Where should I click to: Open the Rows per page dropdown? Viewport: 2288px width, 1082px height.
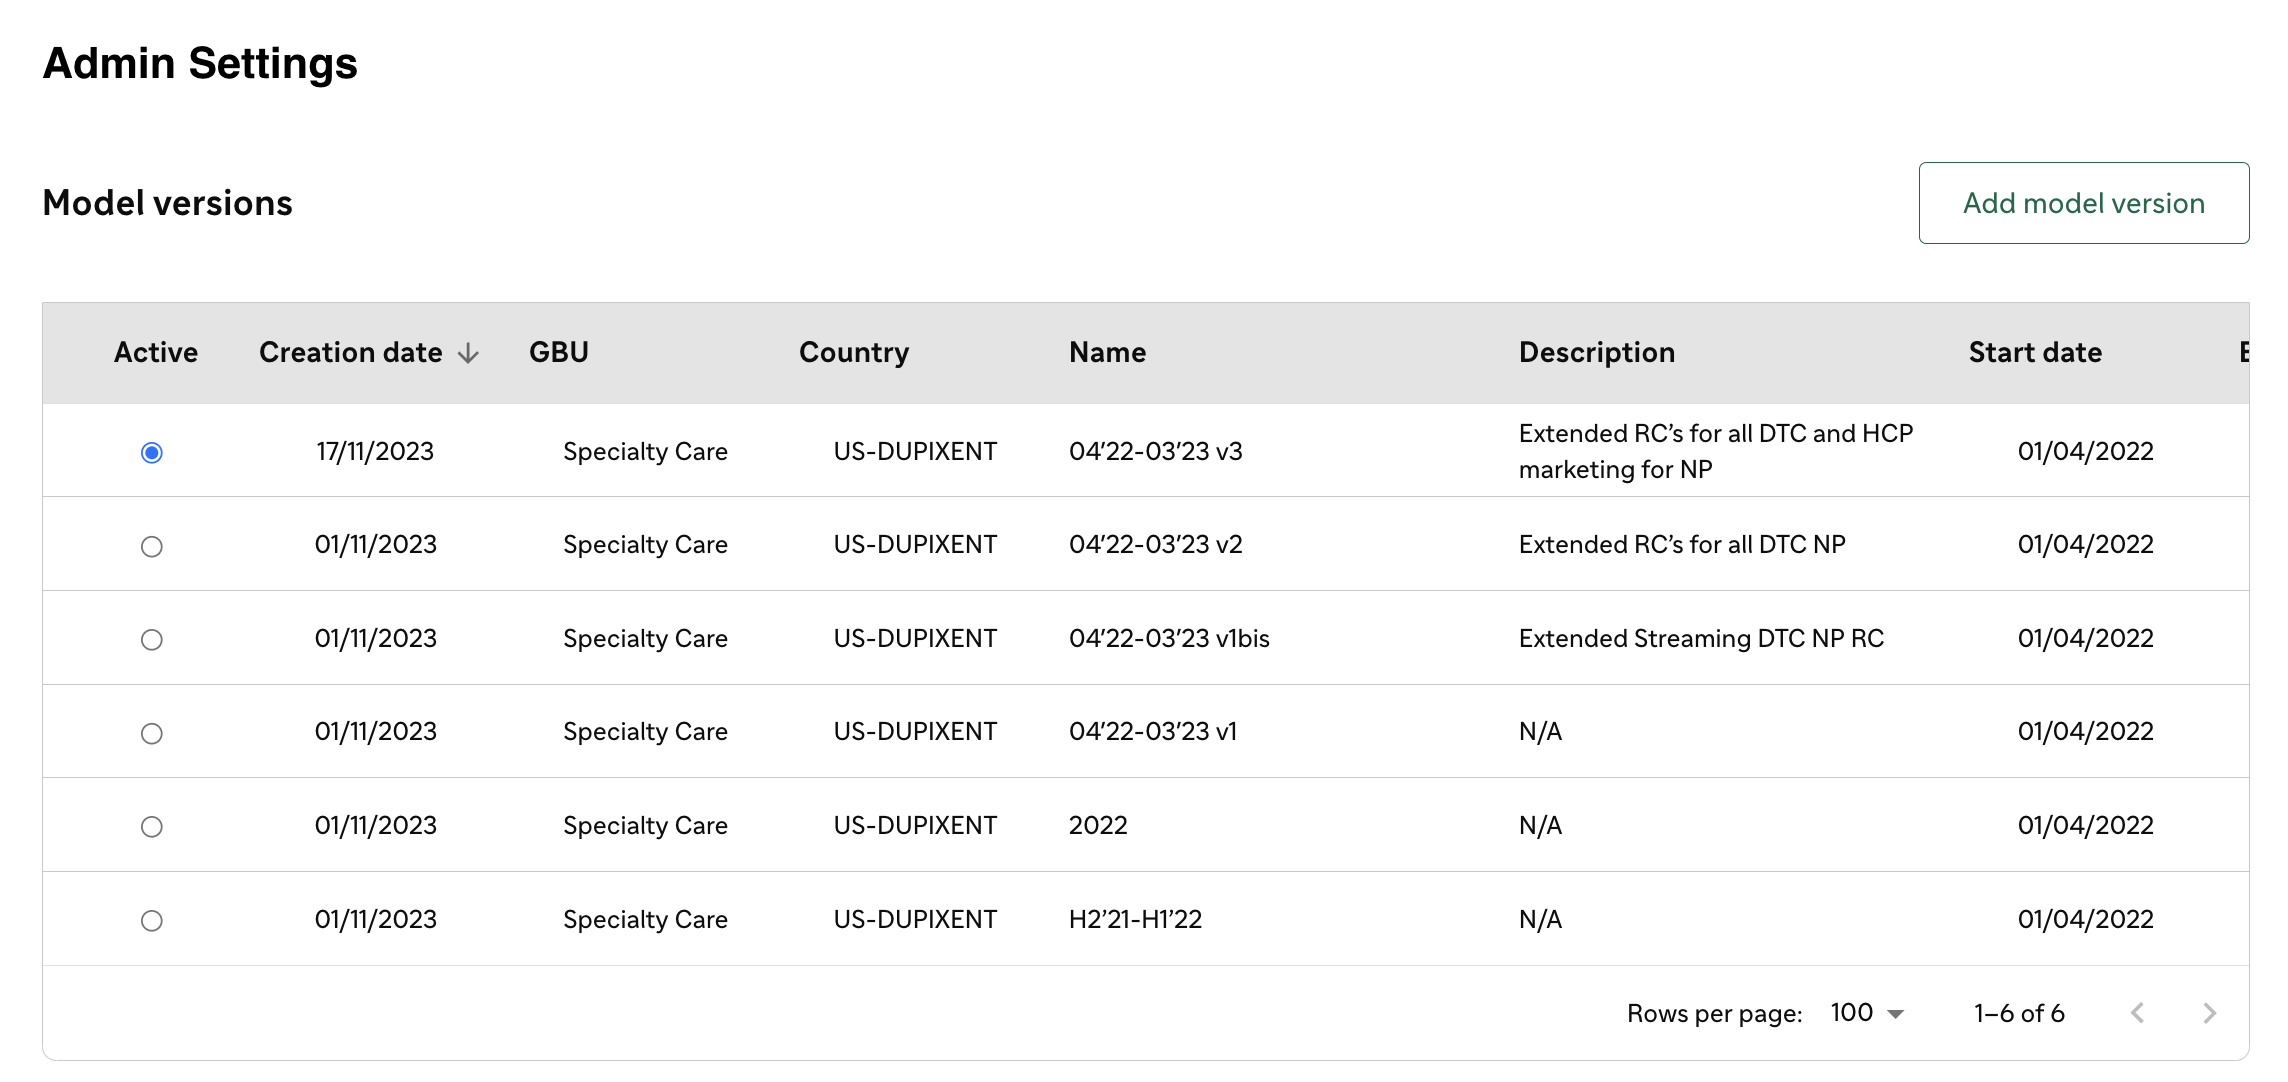tap(1867, 1013)
